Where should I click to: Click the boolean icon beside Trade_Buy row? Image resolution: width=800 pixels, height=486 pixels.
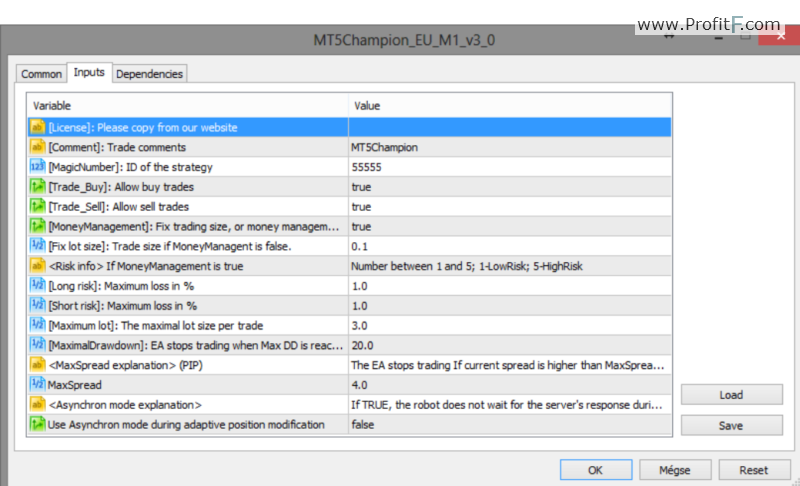point(37,187)
